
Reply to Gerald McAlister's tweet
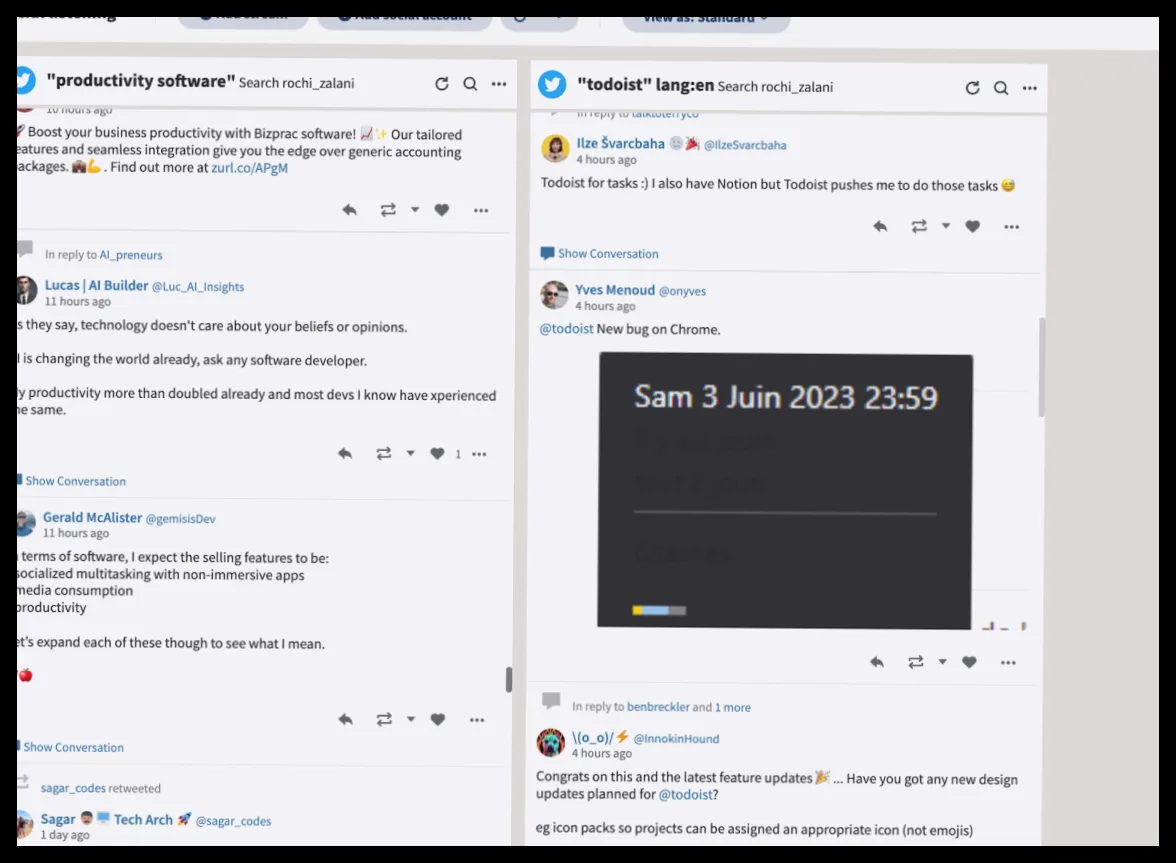[346, 720]
